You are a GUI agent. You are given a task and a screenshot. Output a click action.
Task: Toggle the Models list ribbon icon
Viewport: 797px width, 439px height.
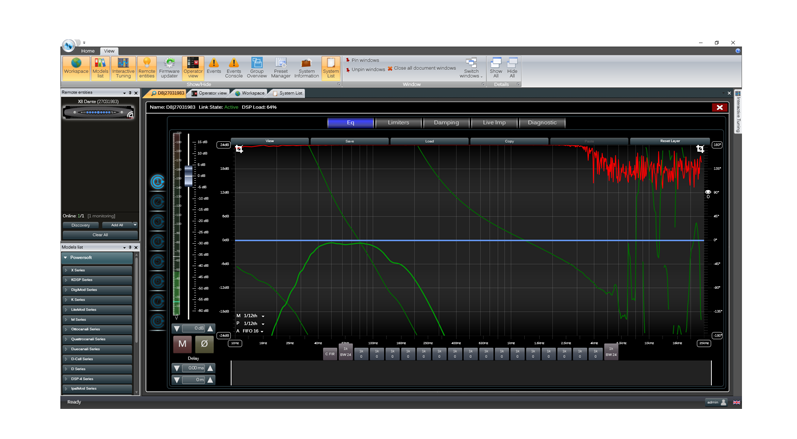point(100,68)
